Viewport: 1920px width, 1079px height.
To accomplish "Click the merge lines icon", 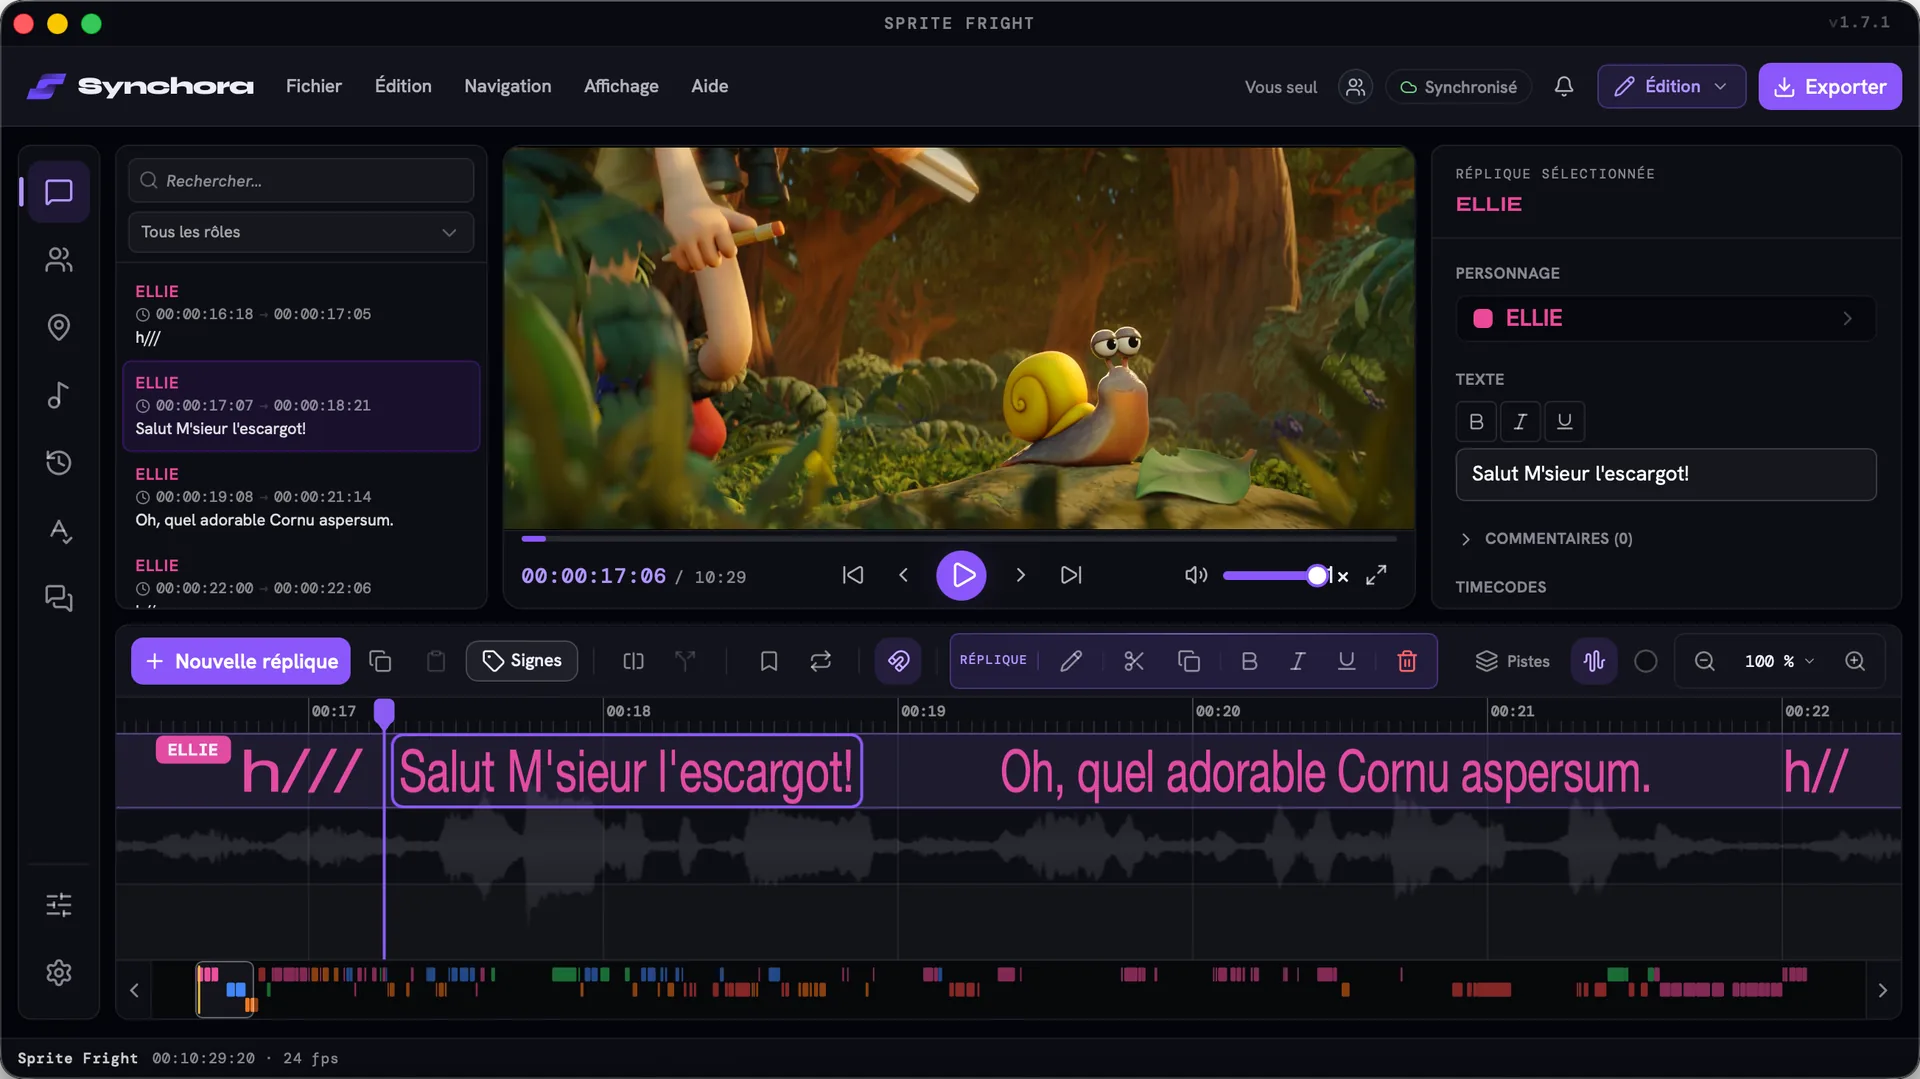I will pyautogui.click(x=685, y=661).
